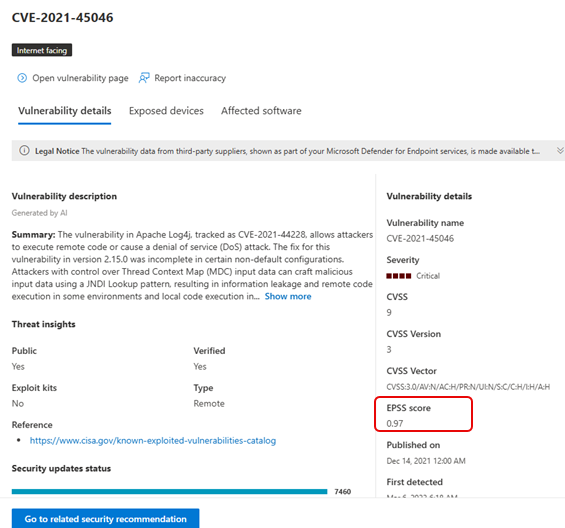Click the Report inaccuracy person icon
The width and height of the screenshot is (565, 528).
(x=144, y=78)
